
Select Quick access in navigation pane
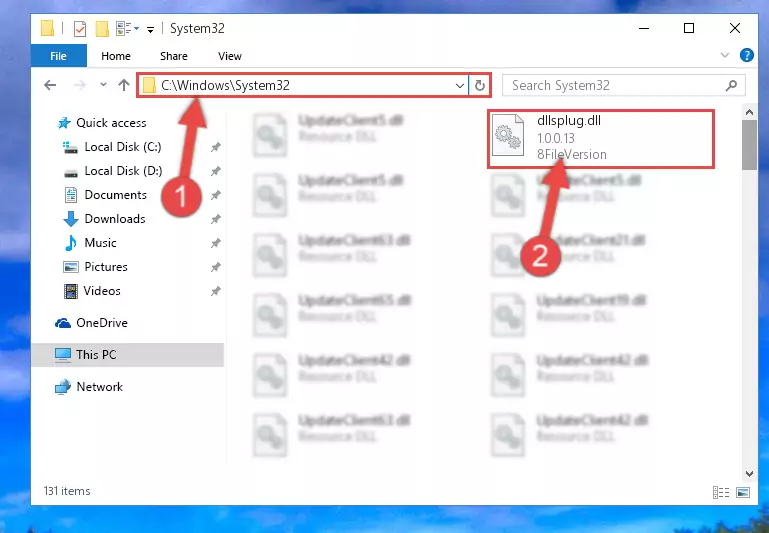[x=111, y=123]
